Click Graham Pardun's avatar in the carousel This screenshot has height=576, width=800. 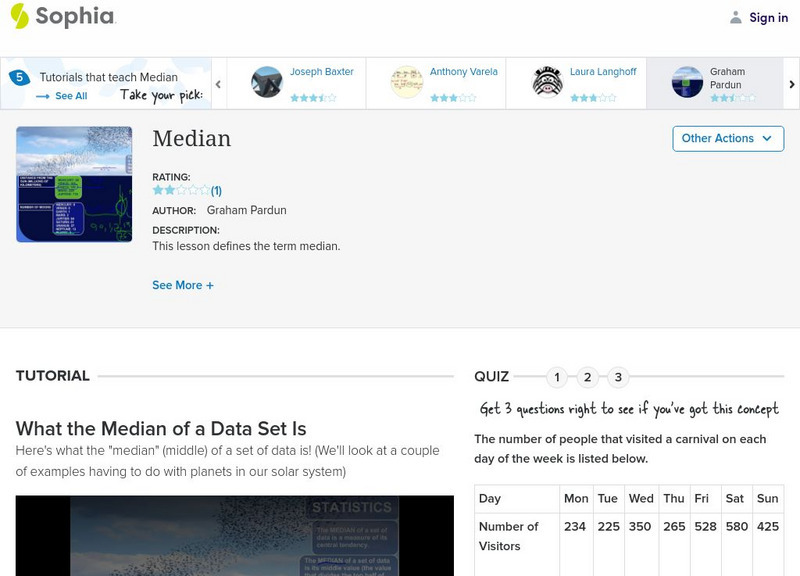click(x=687, y=82)
